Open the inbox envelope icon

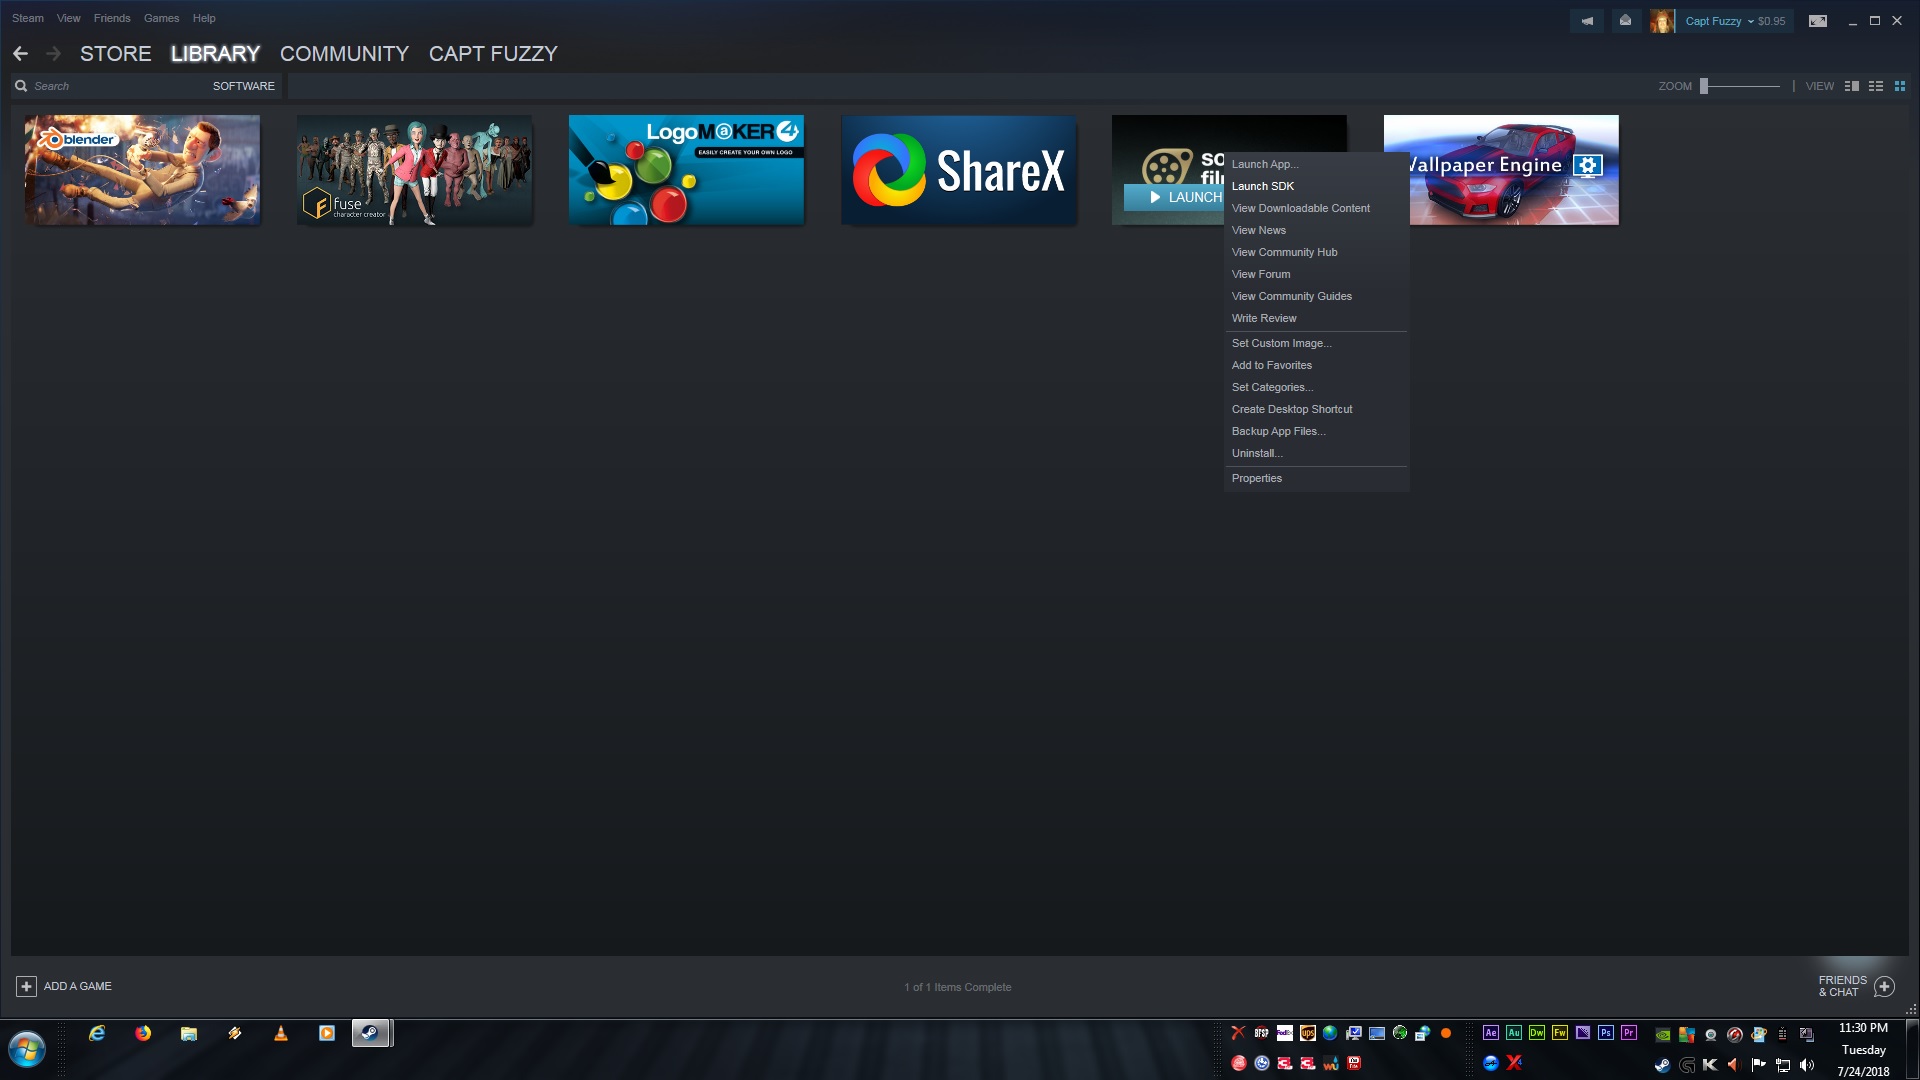1626,21
